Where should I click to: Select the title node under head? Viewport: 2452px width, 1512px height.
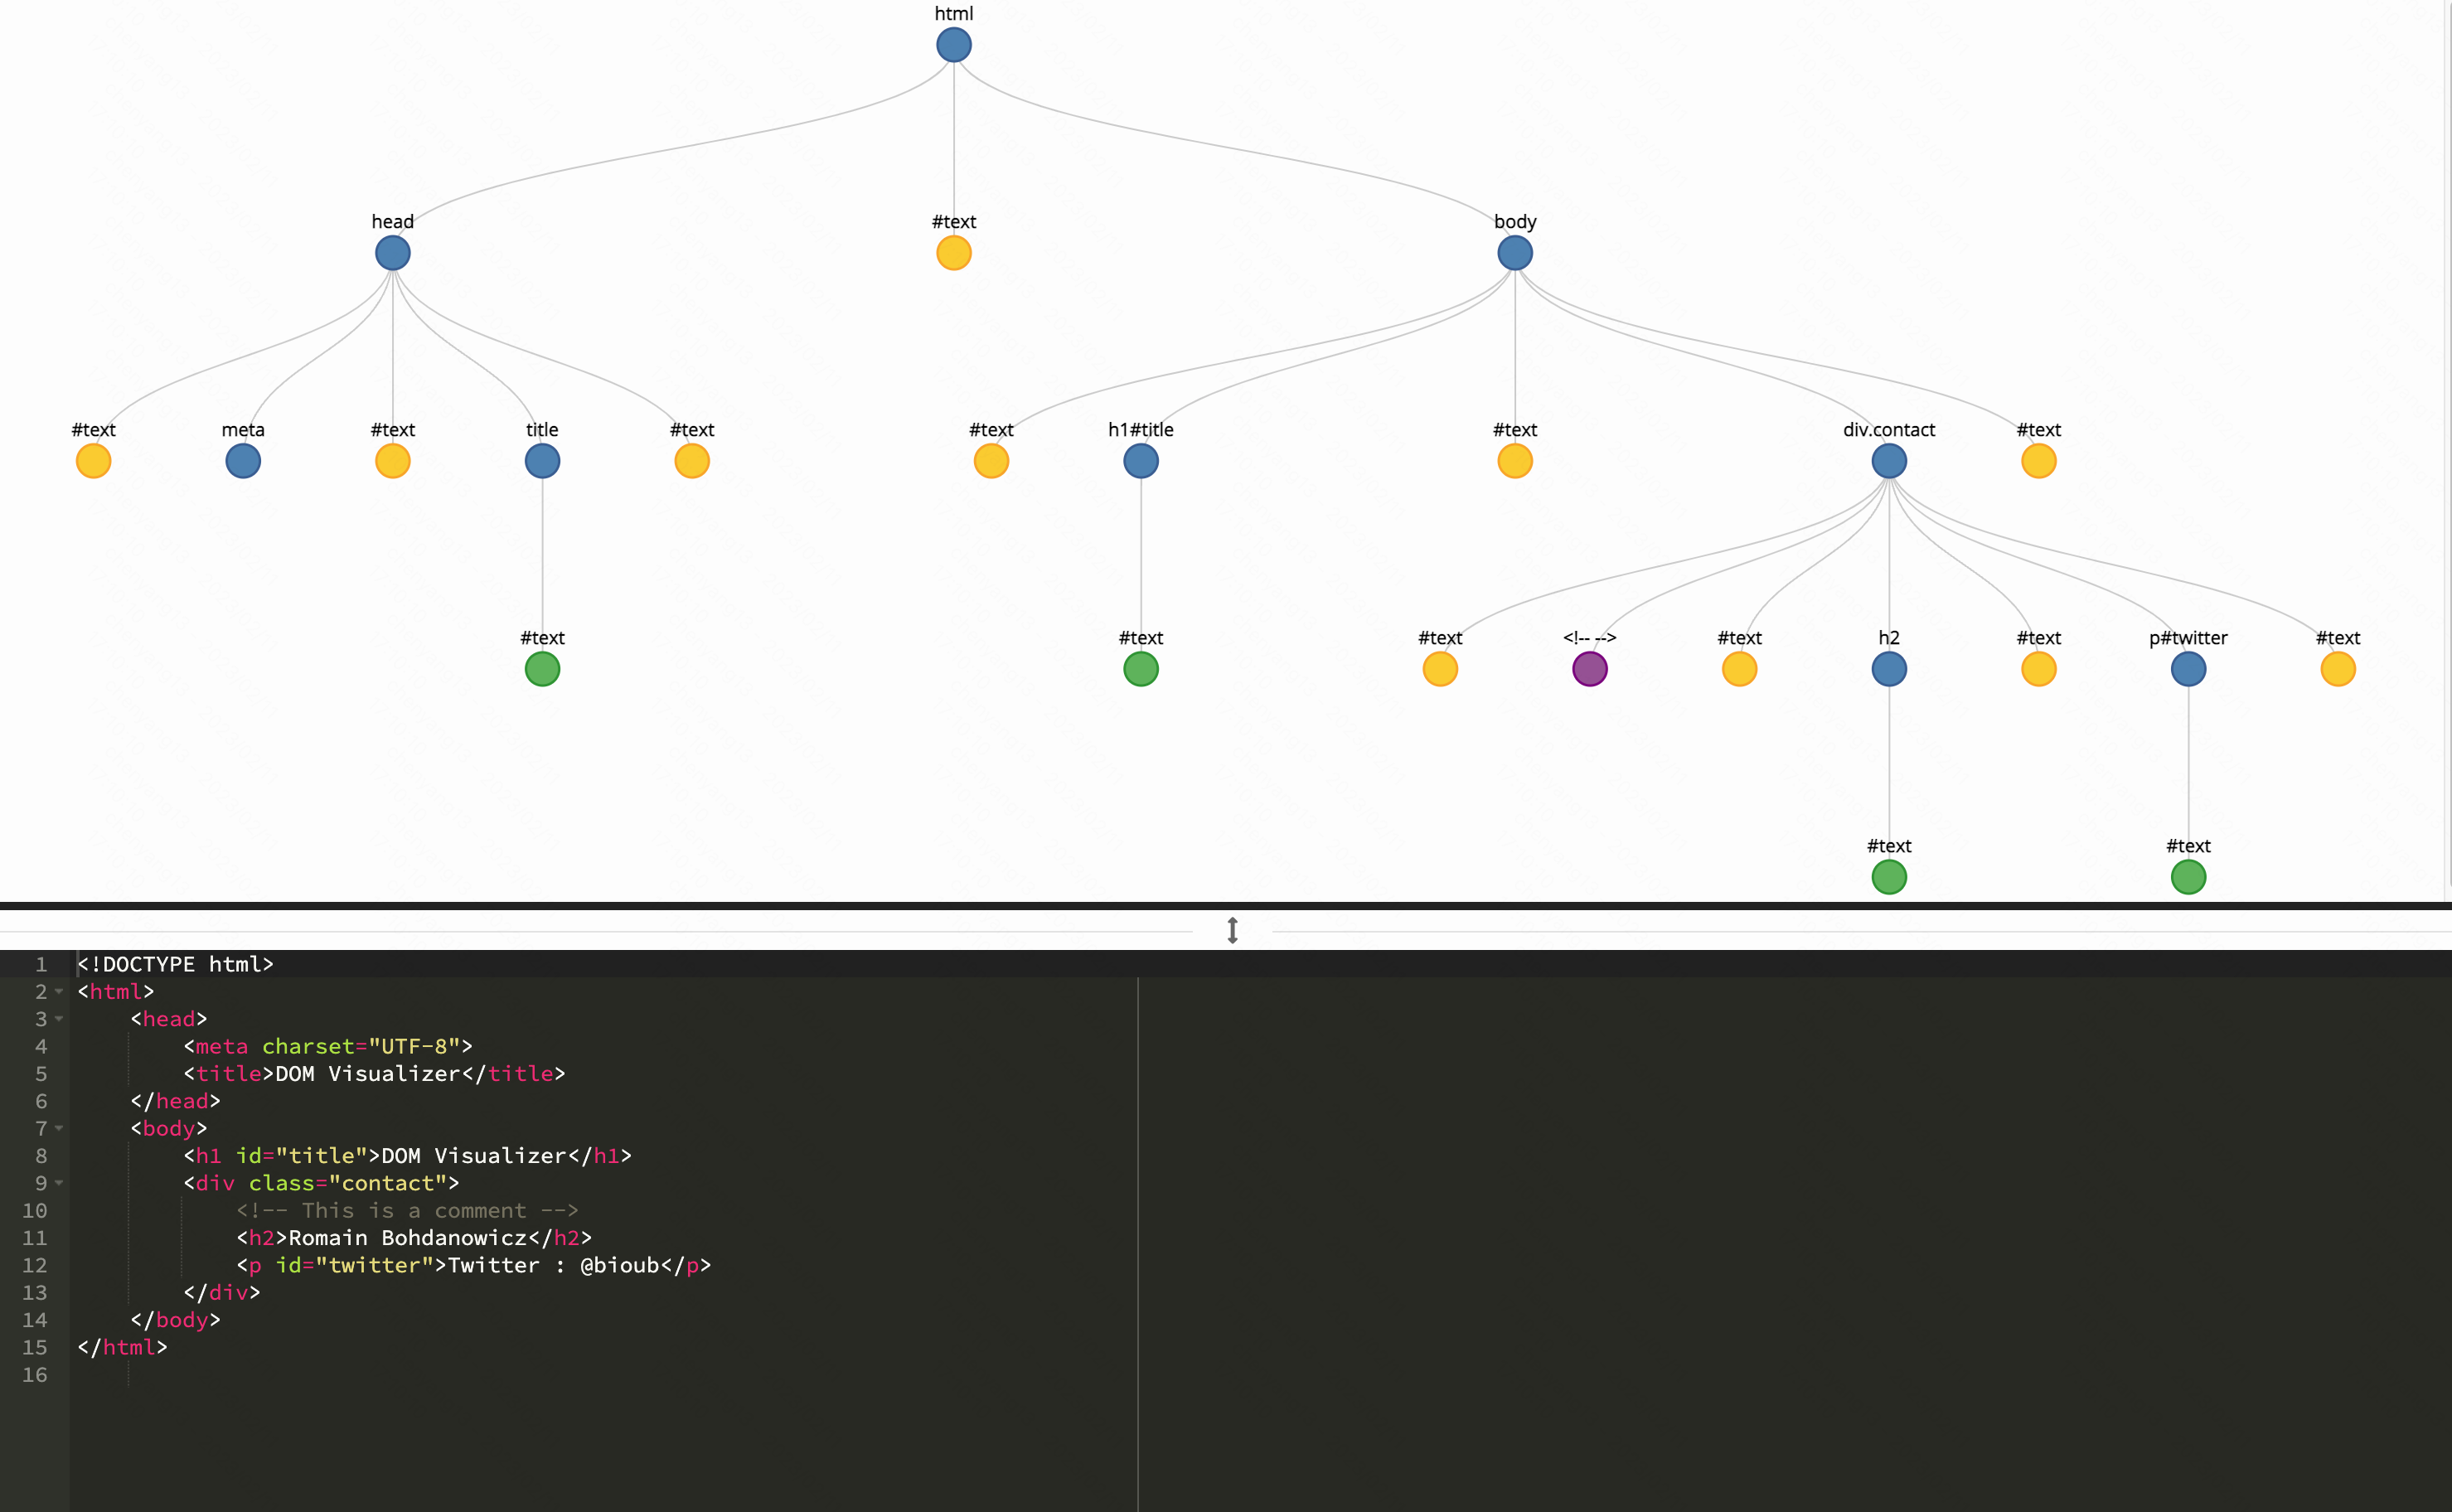(541, 460)
